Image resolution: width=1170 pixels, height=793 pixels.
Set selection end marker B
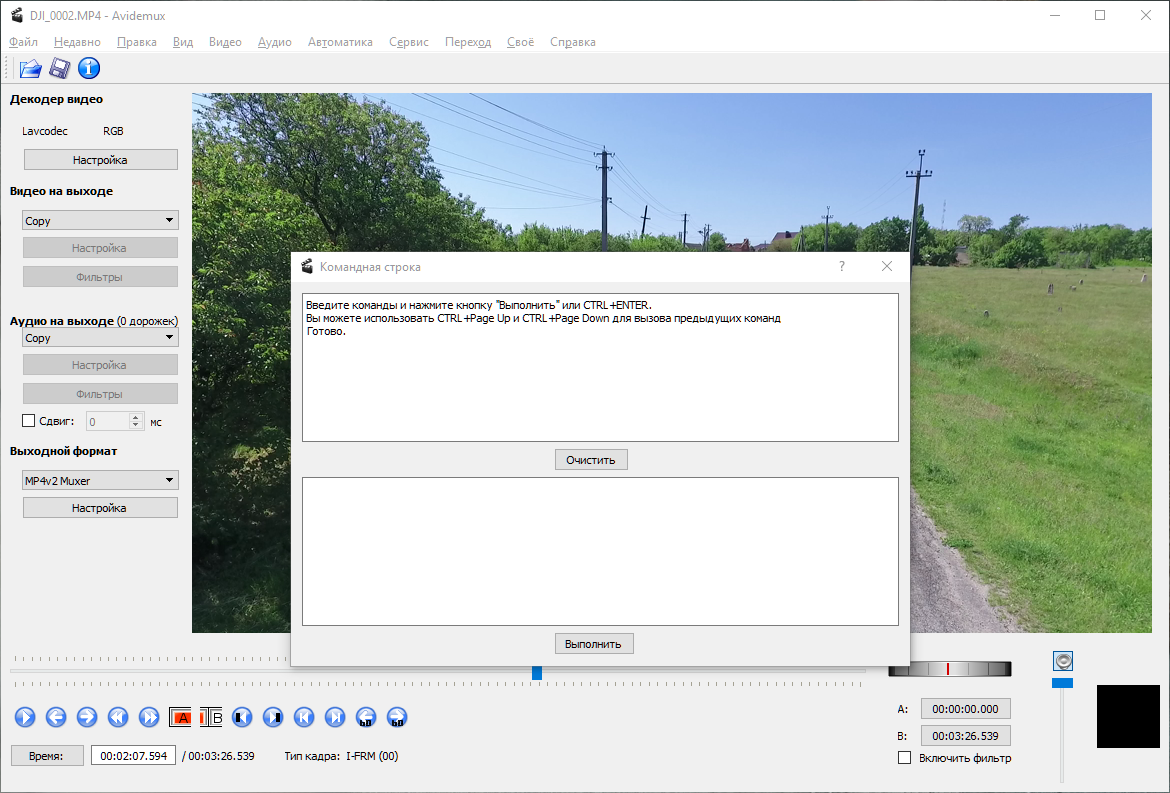pos(211,718)
